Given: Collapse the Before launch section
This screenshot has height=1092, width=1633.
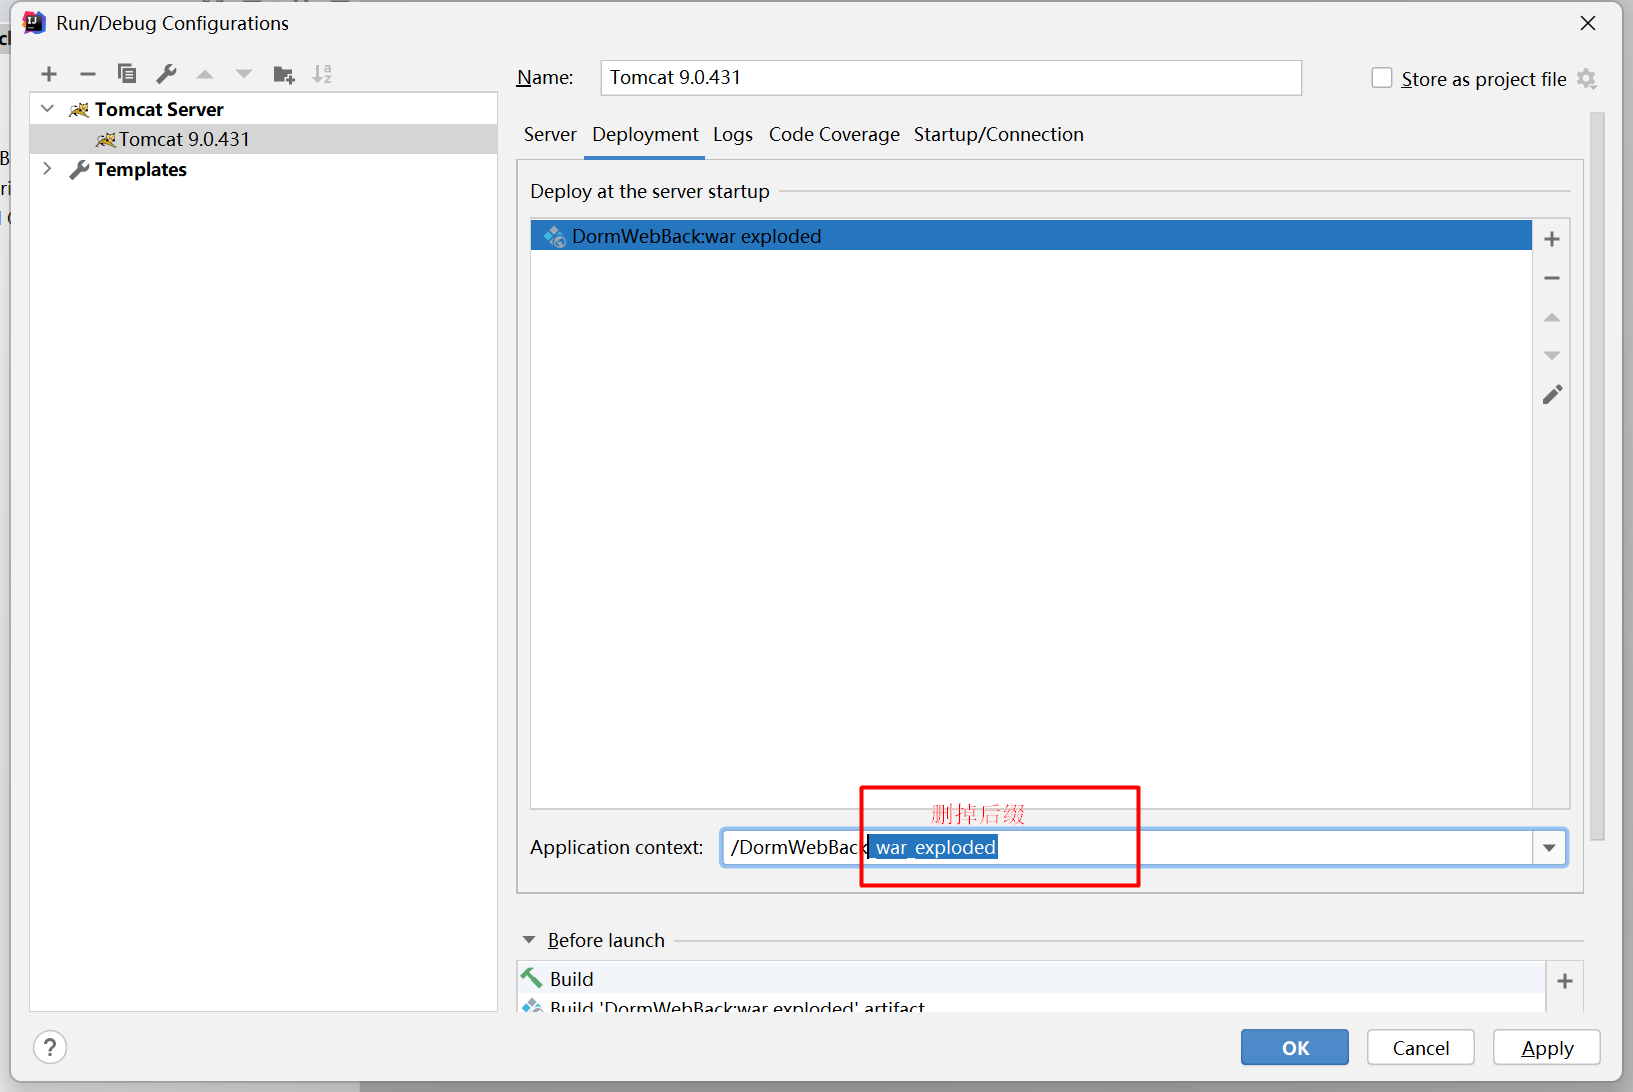Looking at the screenshot, I should [x=529, y=940].
